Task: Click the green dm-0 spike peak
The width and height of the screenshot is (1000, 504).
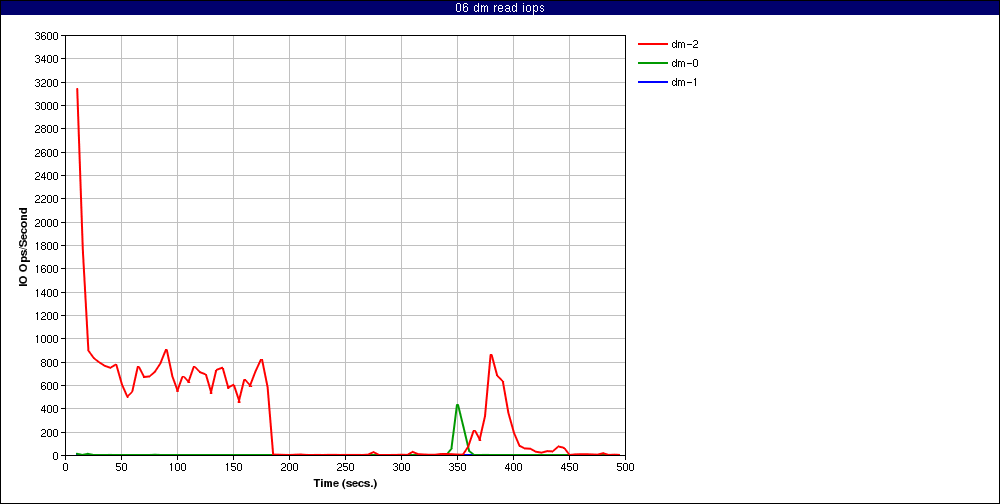Action: click(x=457, y=404)
